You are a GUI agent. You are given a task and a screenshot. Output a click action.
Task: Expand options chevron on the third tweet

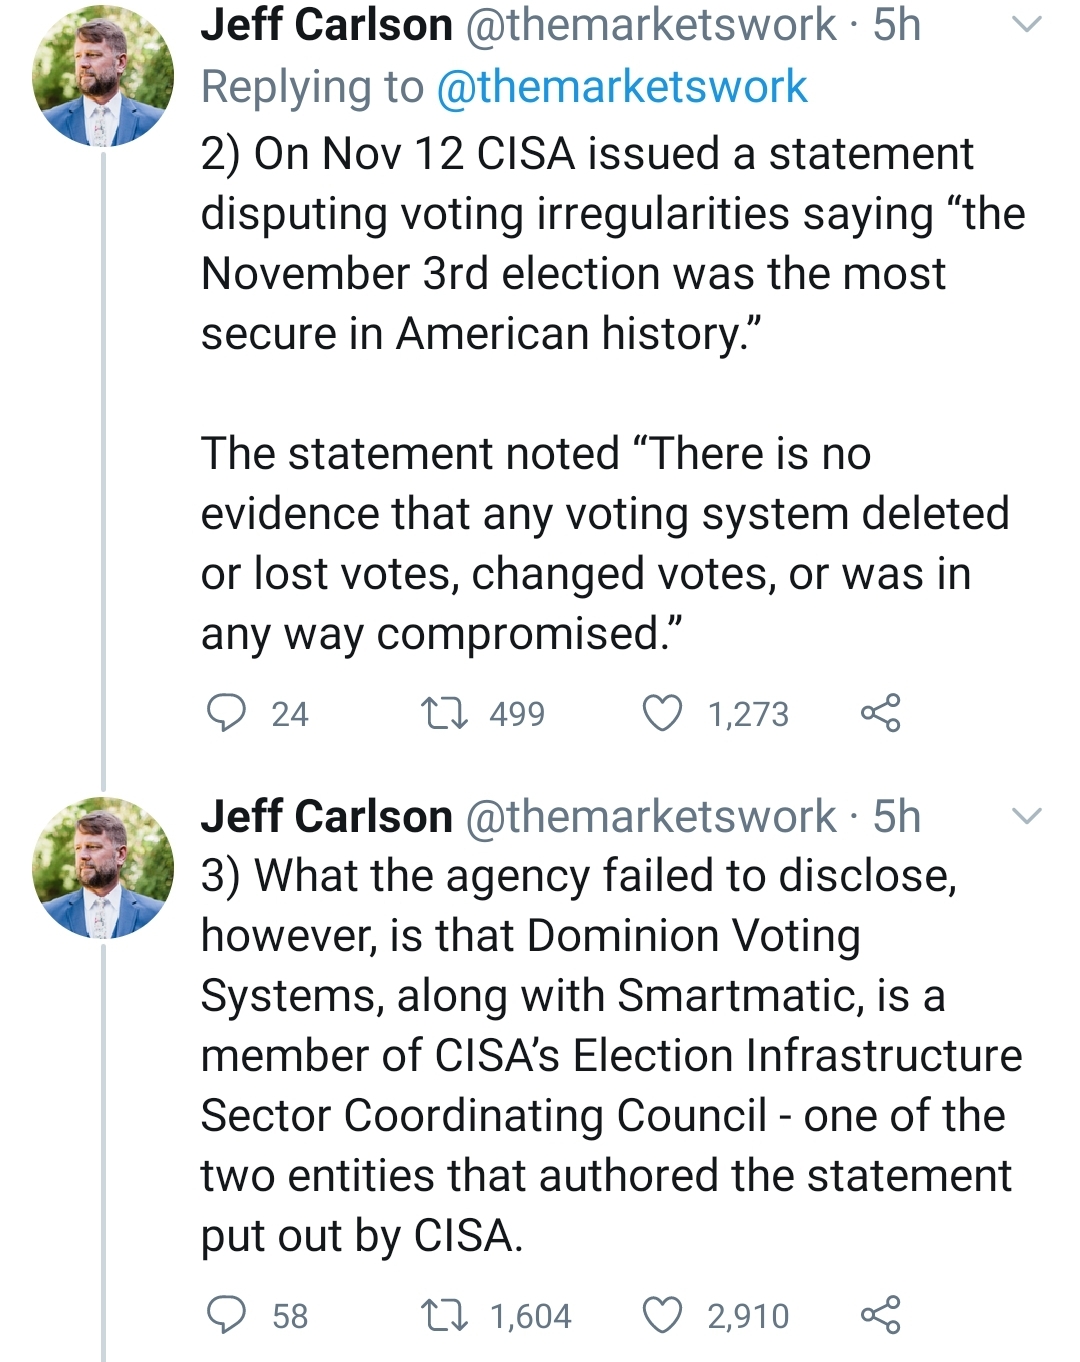1027,816
